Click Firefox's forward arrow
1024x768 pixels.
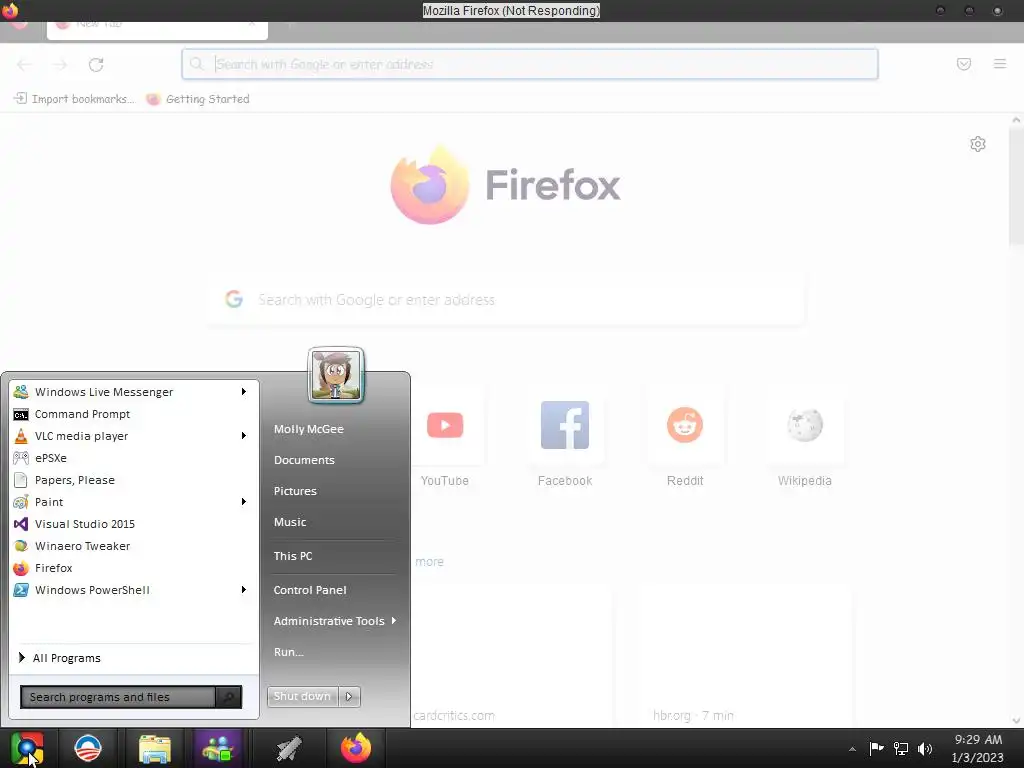point(60,64)
